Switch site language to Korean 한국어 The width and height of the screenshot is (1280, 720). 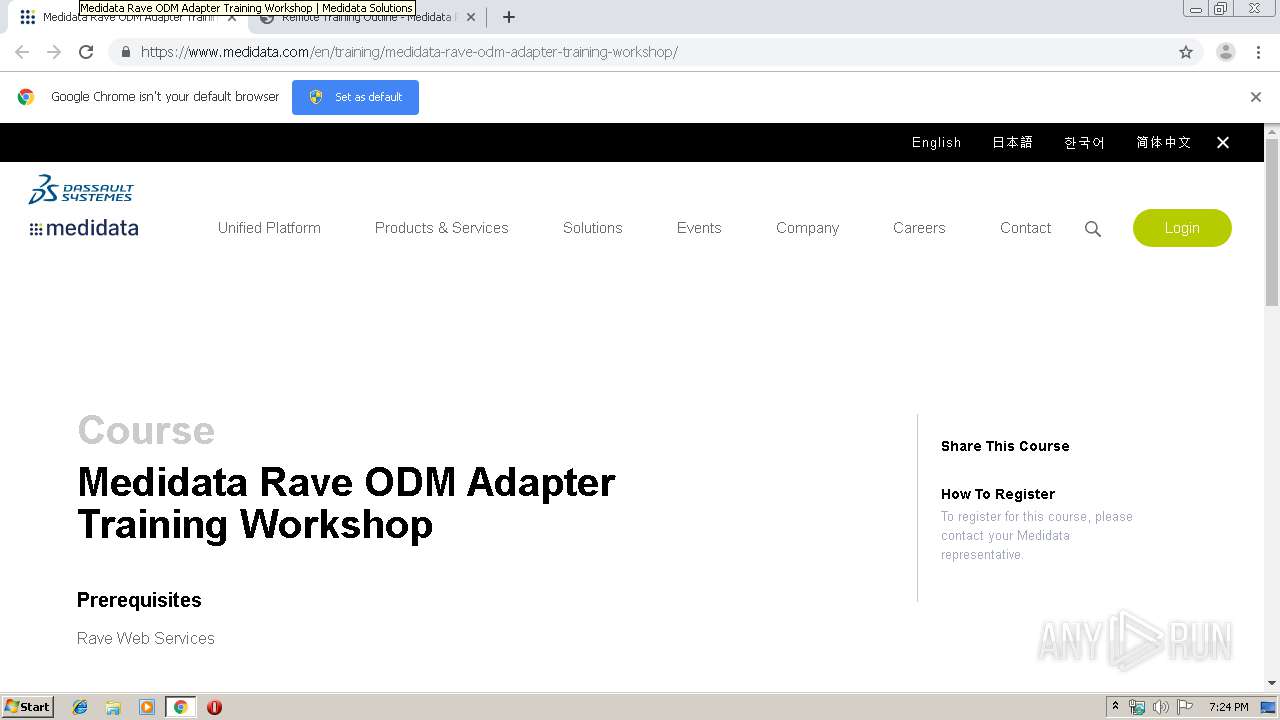pyautogui.click(x=1084, y=142)
